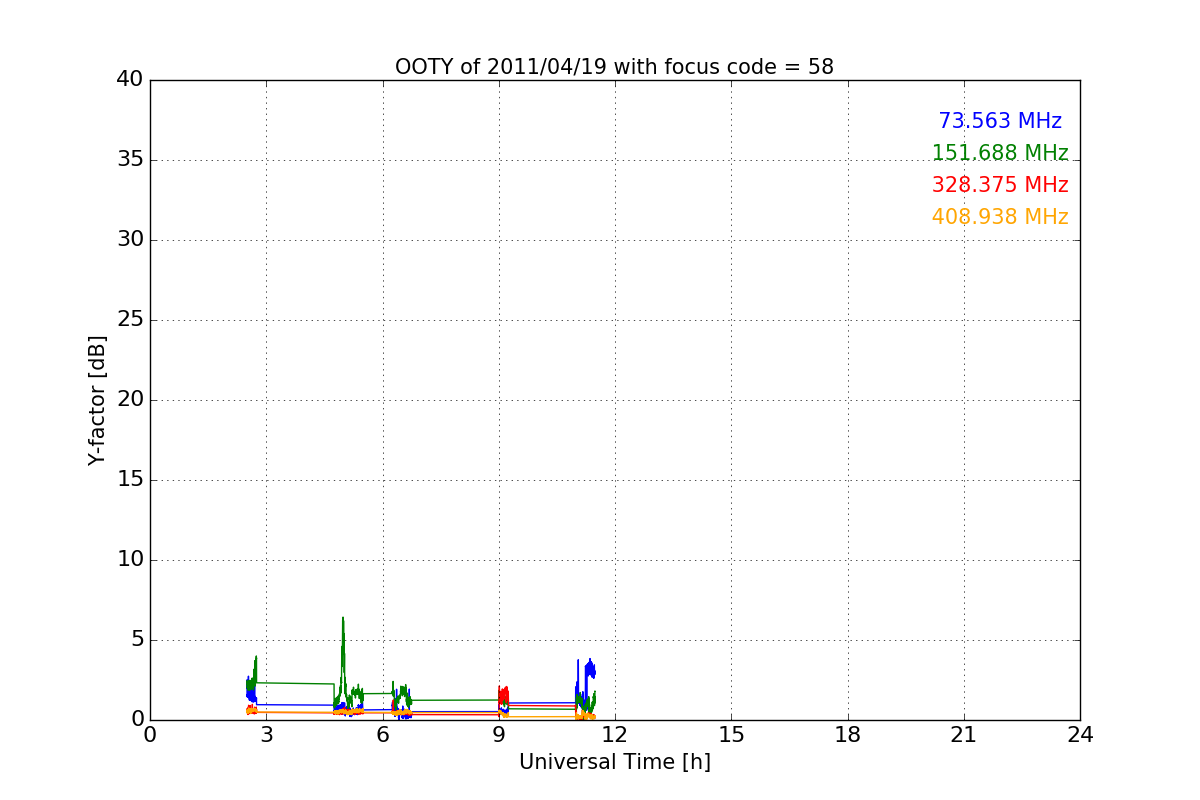
Task: Click the x-axis tick label 12
Action: (615, 735)
